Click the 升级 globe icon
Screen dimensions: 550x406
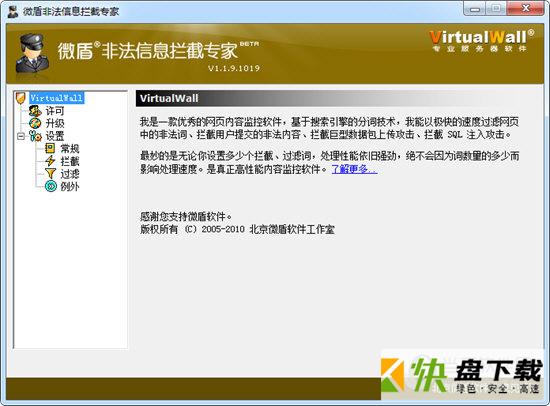pos(35,124)
